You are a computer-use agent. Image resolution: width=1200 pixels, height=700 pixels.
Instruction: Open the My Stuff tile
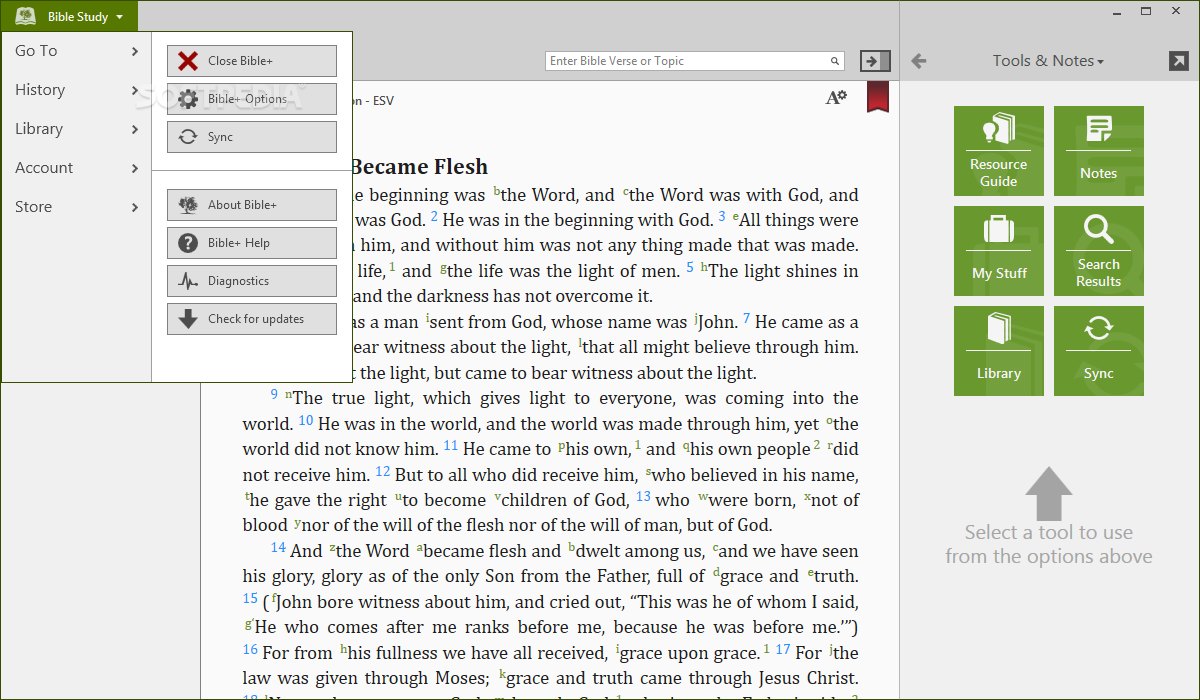tap(999, 251)
